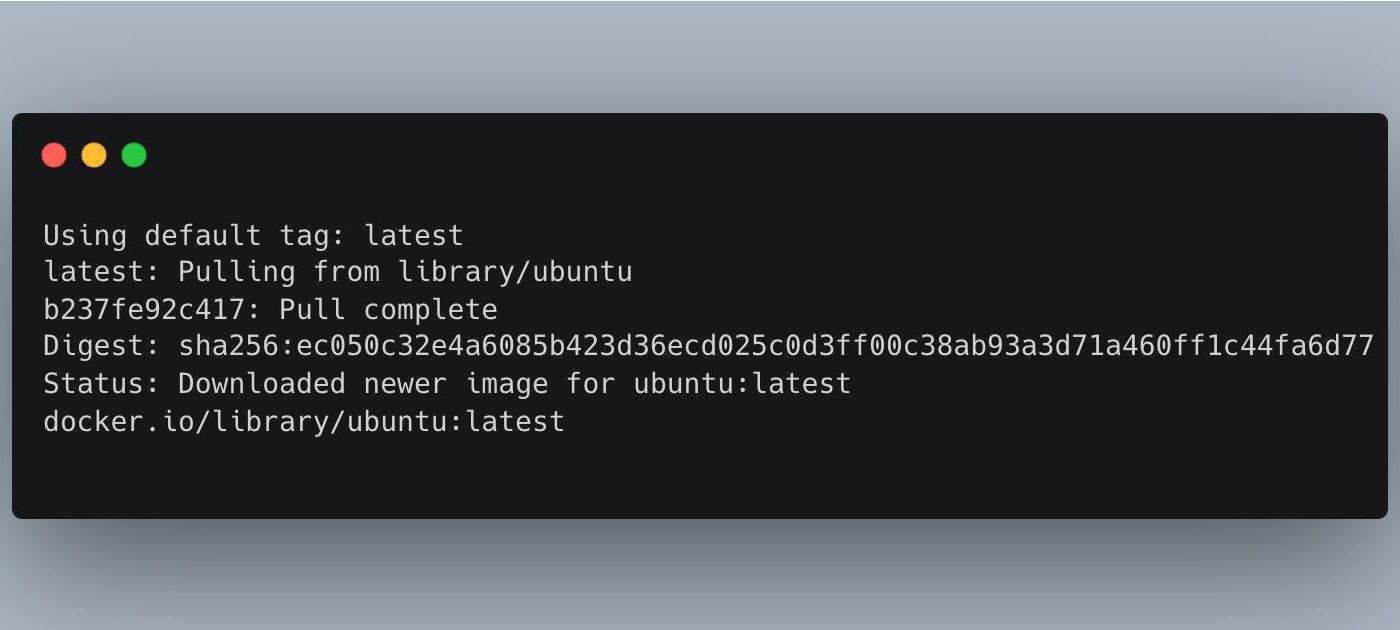Click the empty terminal area below the output
This screenshot has width=1400, height=630.
coord(700,475)
